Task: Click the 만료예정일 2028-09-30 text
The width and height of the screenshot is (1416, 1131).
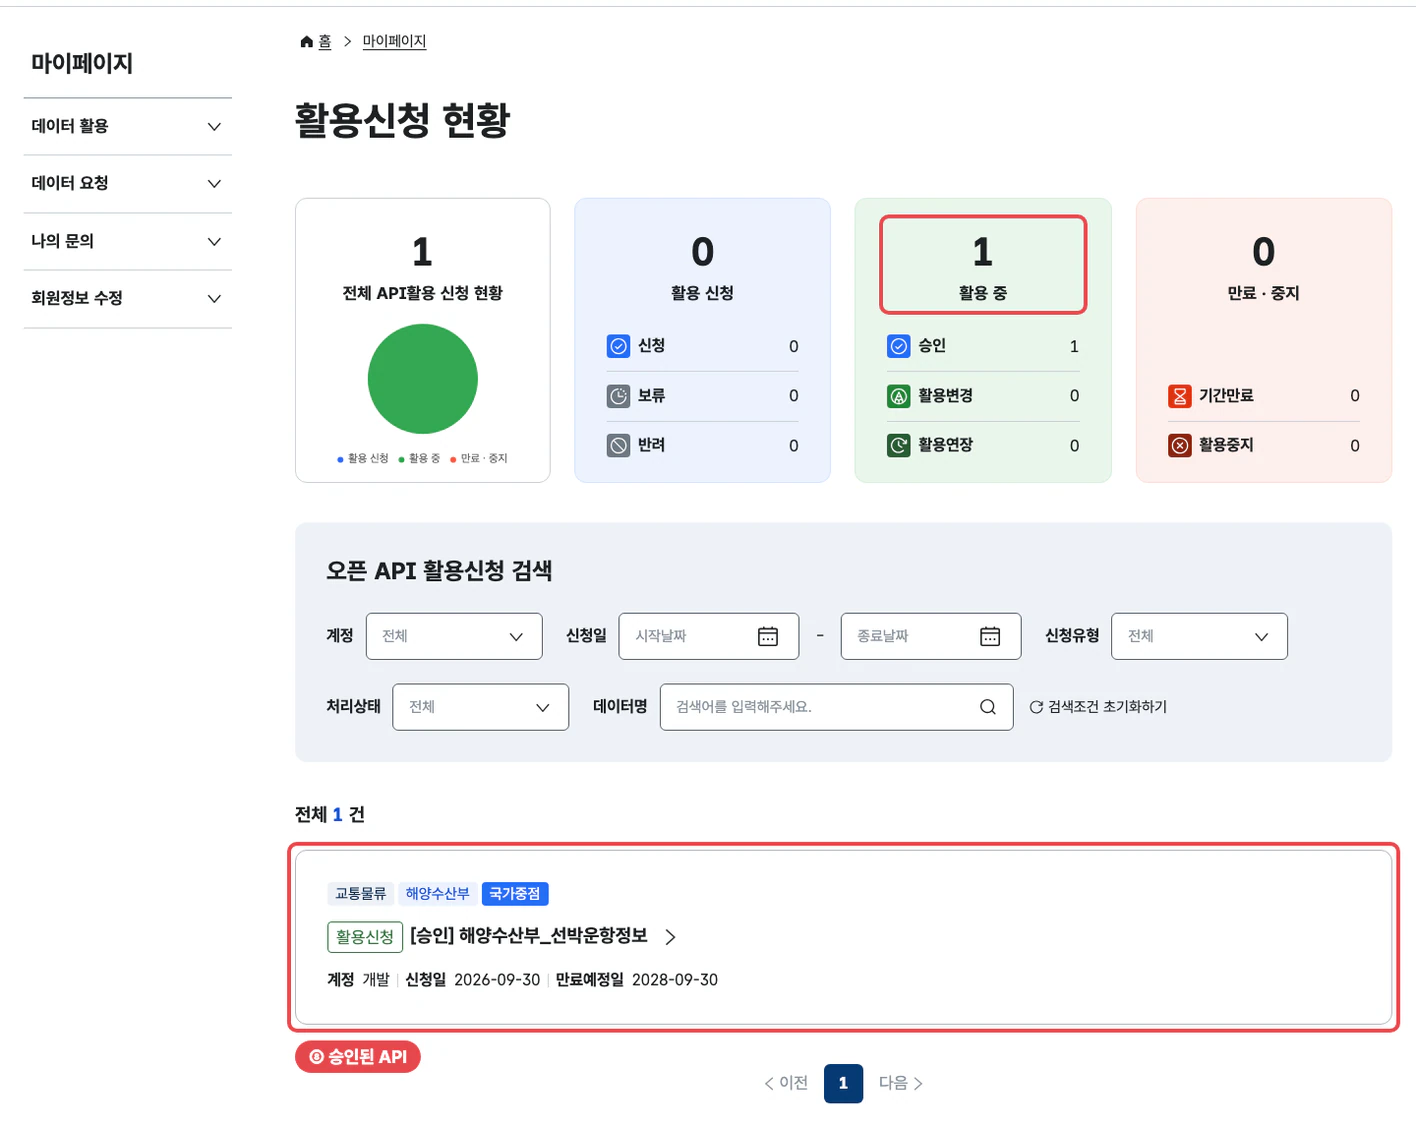Action: [x=637, y=980]
